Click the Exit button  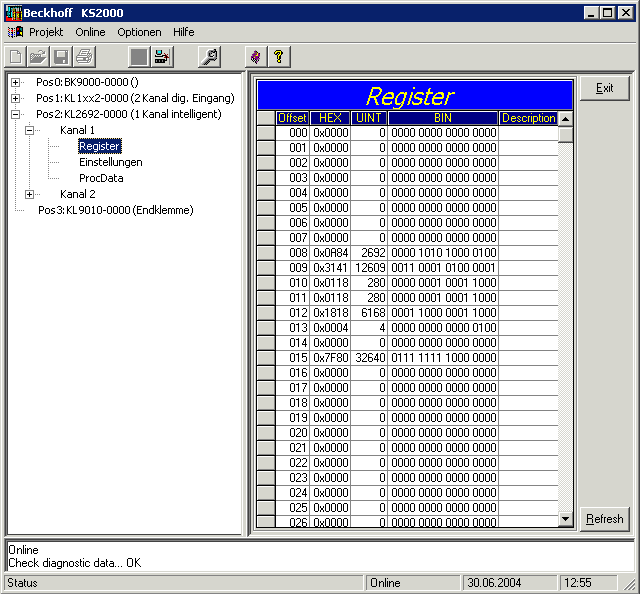click(604, 88)
